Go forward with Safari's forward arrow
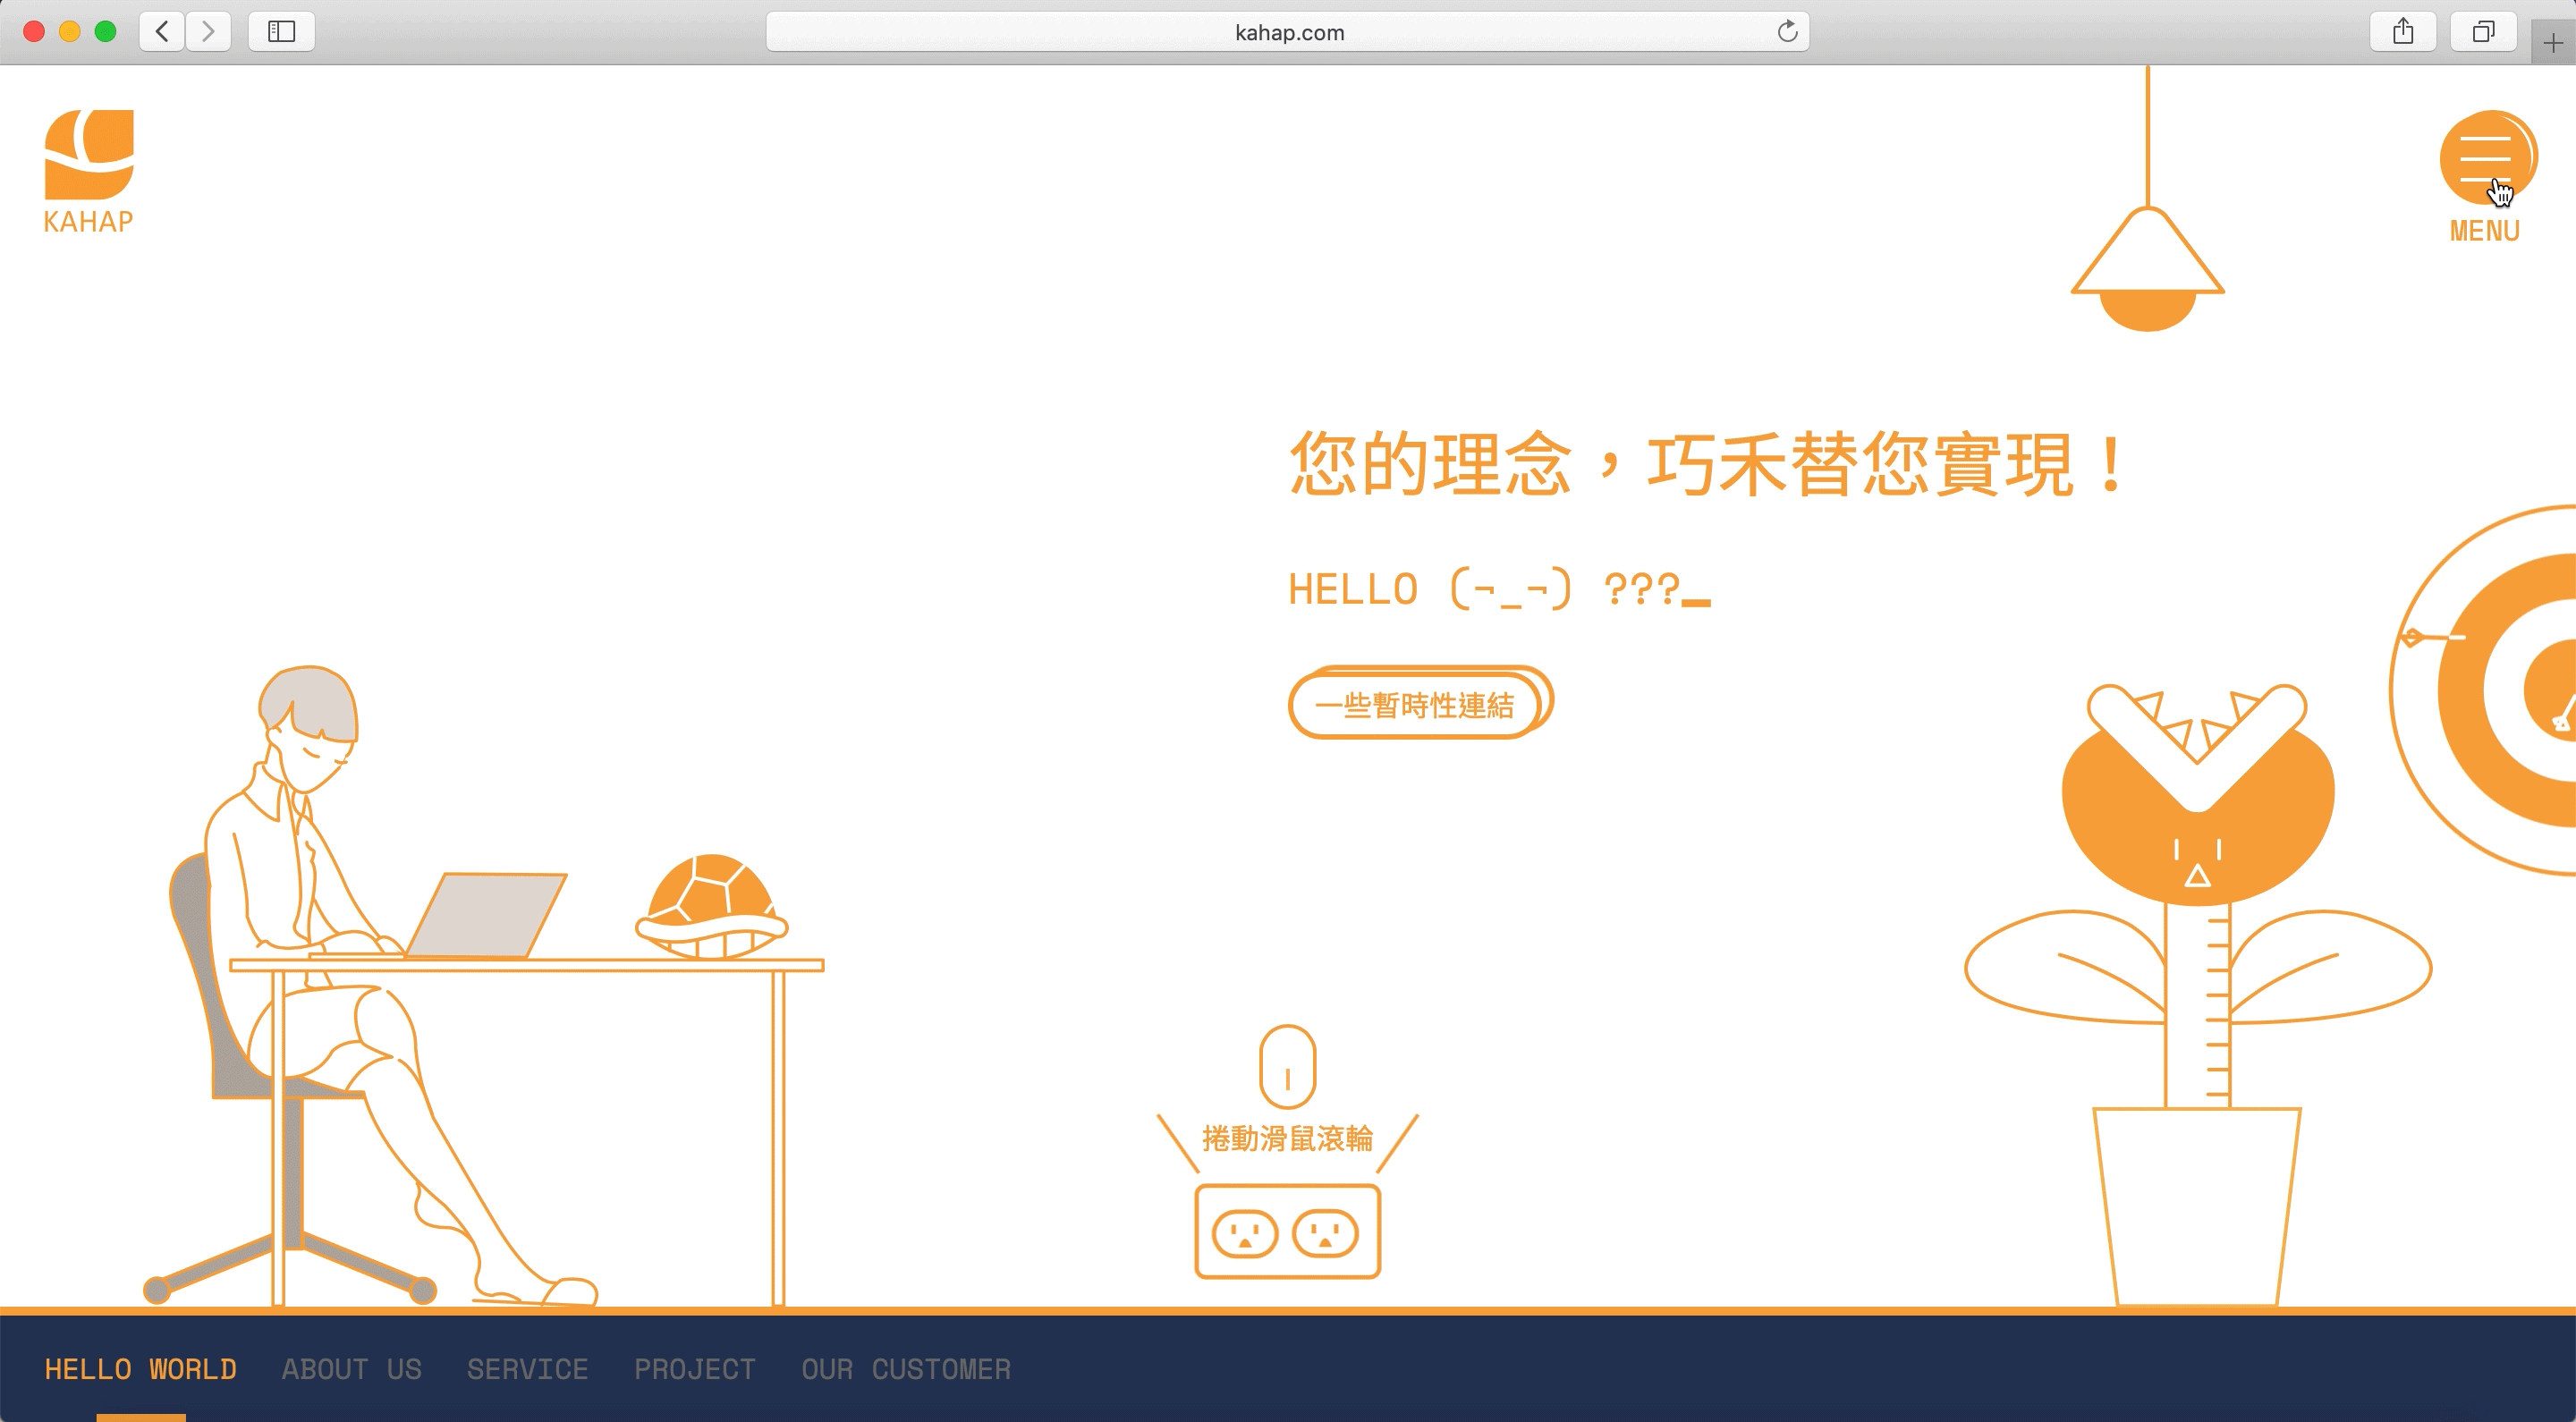 pyautogui.click(x=208, y=32)
